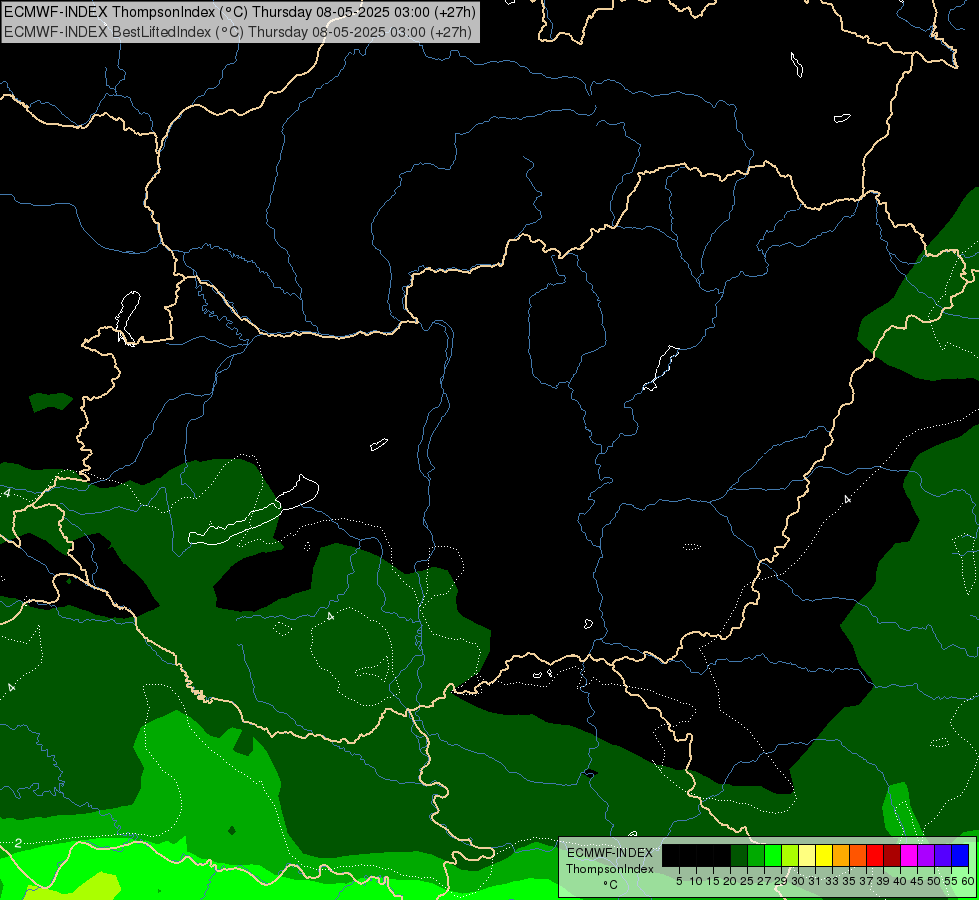Click the 'ThompsonIndex' label in the legend
979x900 pixels.
[x=610, y=869]
